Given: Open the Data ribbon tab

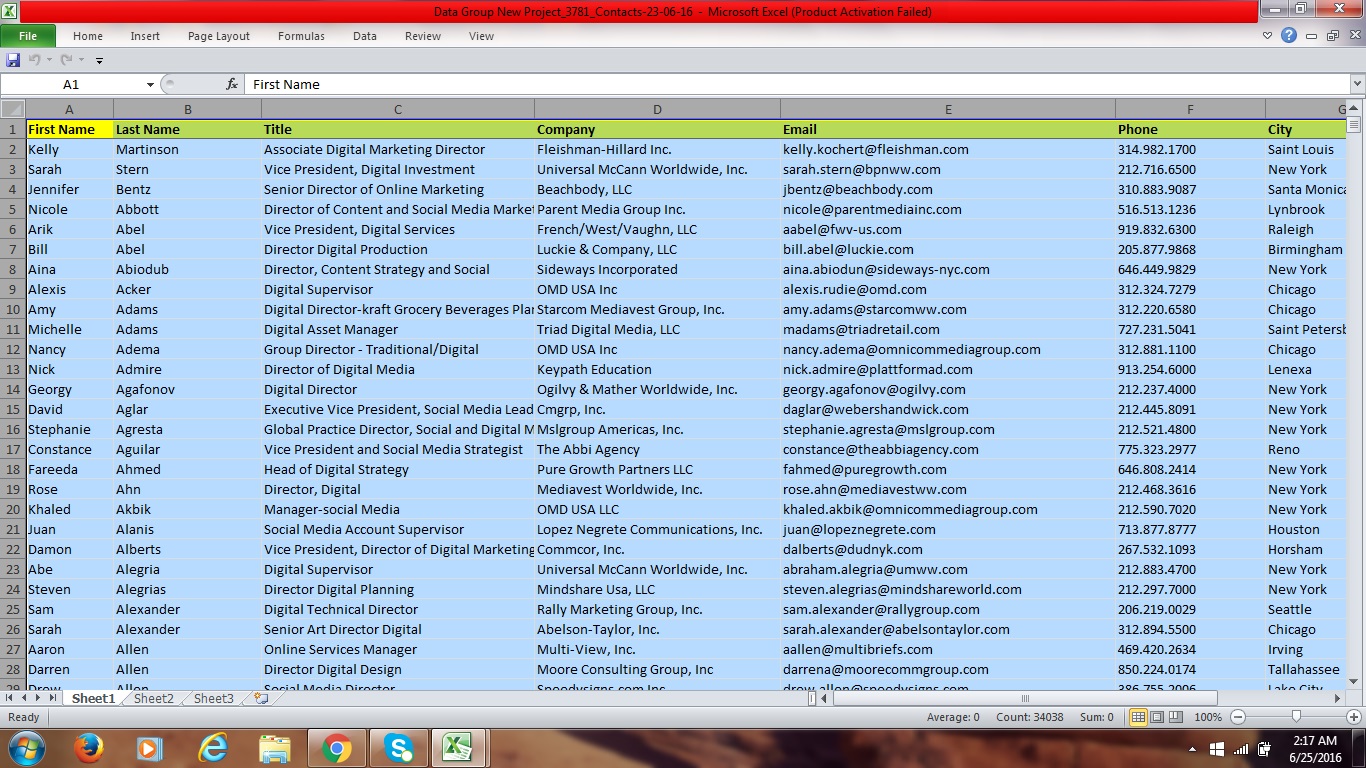Looking at the screenshot, I should [365, 36].
